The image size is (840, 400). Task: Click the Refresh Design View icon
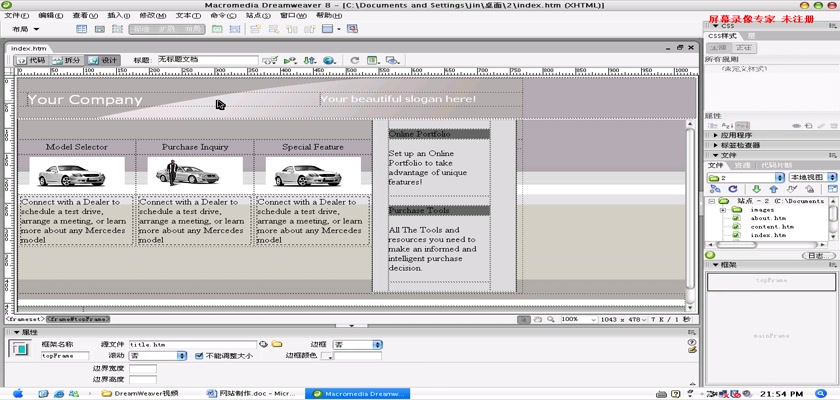pos(355,61)
